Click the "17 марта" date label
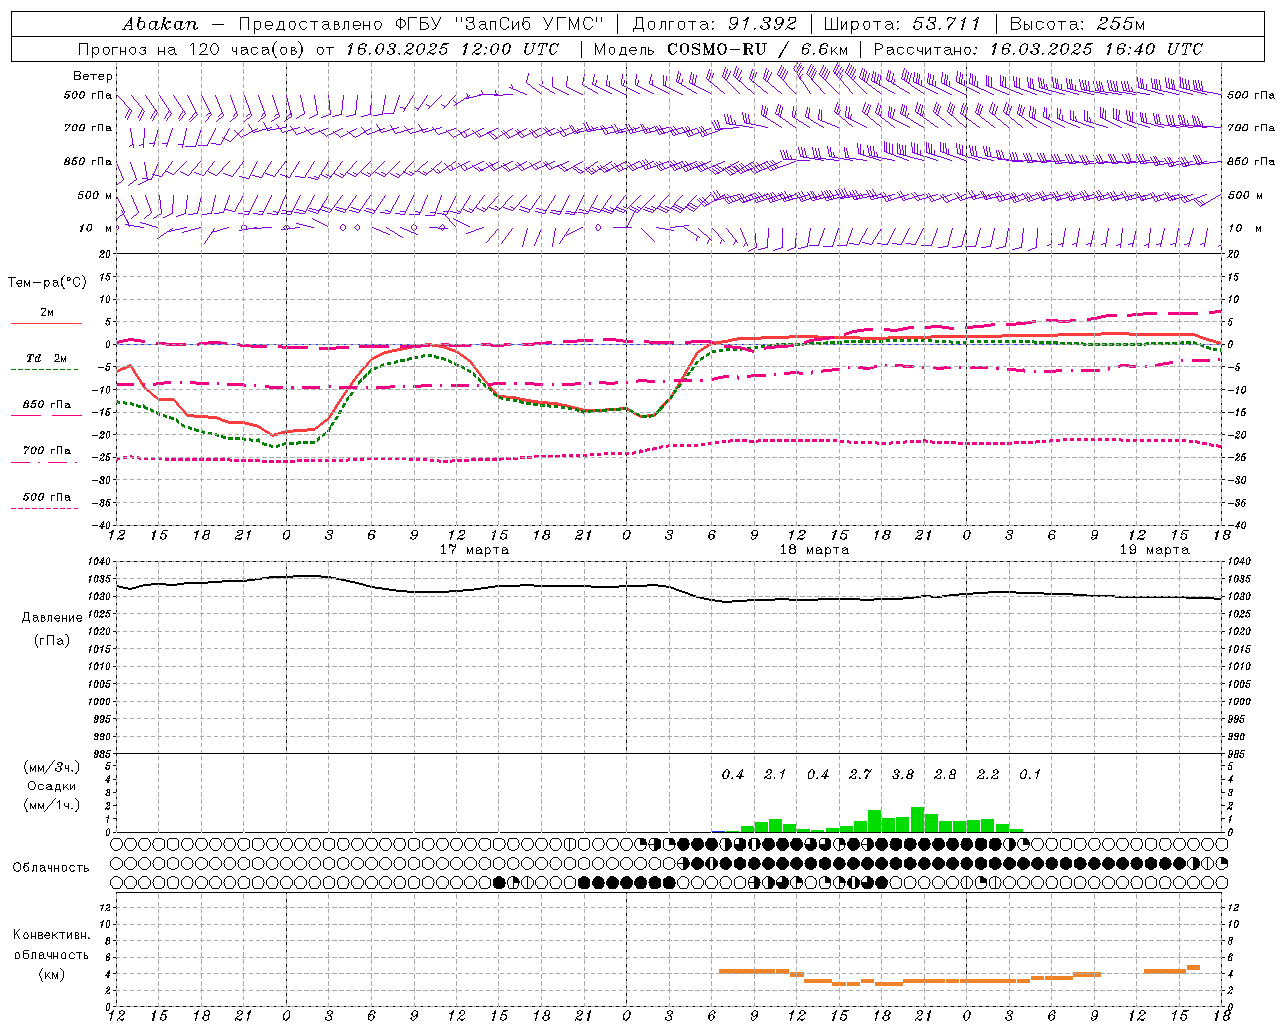 click(474, 550)
